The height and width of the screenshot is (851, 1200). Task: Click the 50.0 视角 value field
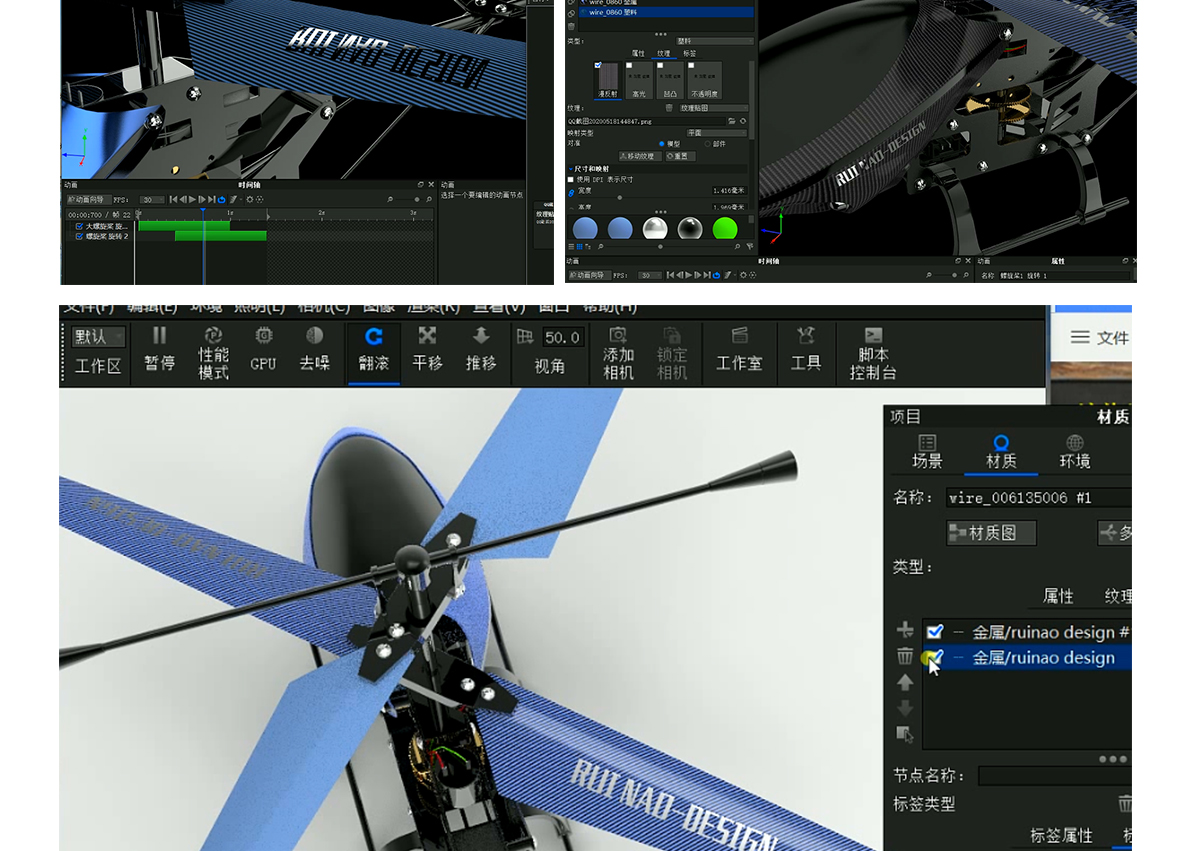[x=563, y=337]
